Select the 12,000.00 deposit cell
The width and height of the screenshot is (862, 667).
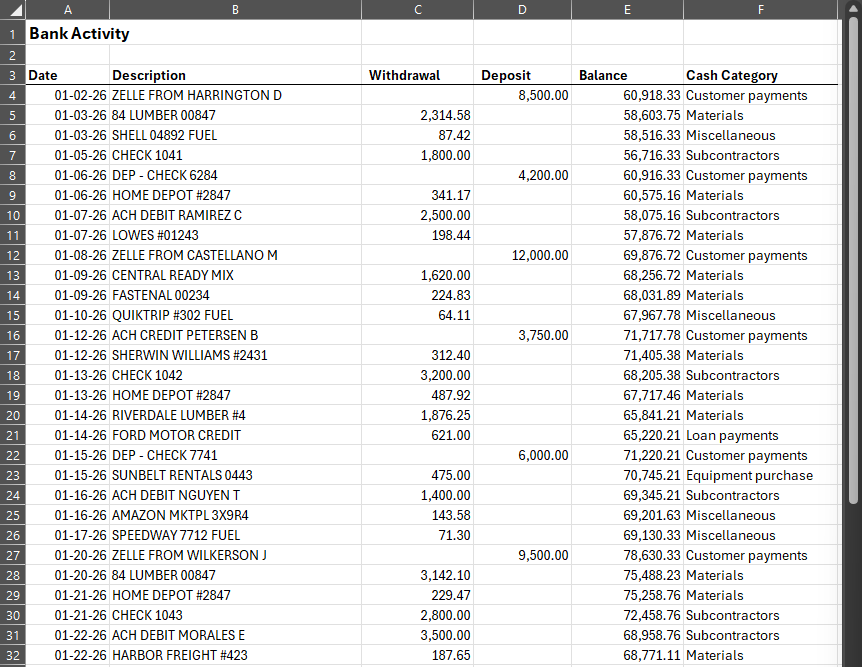click(522, 256)
